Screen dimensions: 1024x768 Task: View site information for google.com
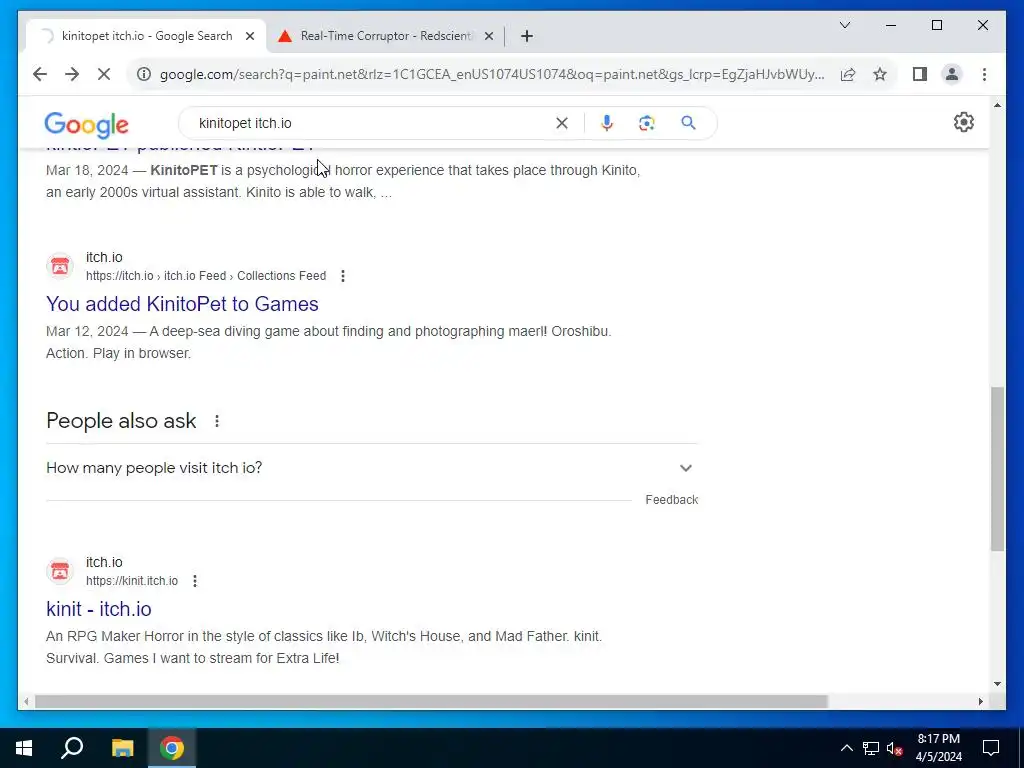pos(144,74)
